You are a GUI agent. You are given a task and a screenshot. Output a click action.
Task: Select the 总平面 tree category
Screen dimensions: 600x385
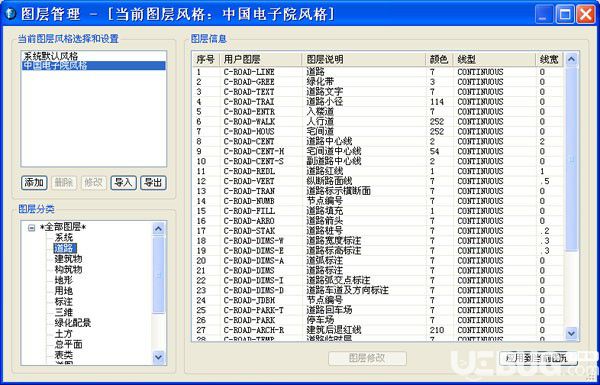click(68, 344)
